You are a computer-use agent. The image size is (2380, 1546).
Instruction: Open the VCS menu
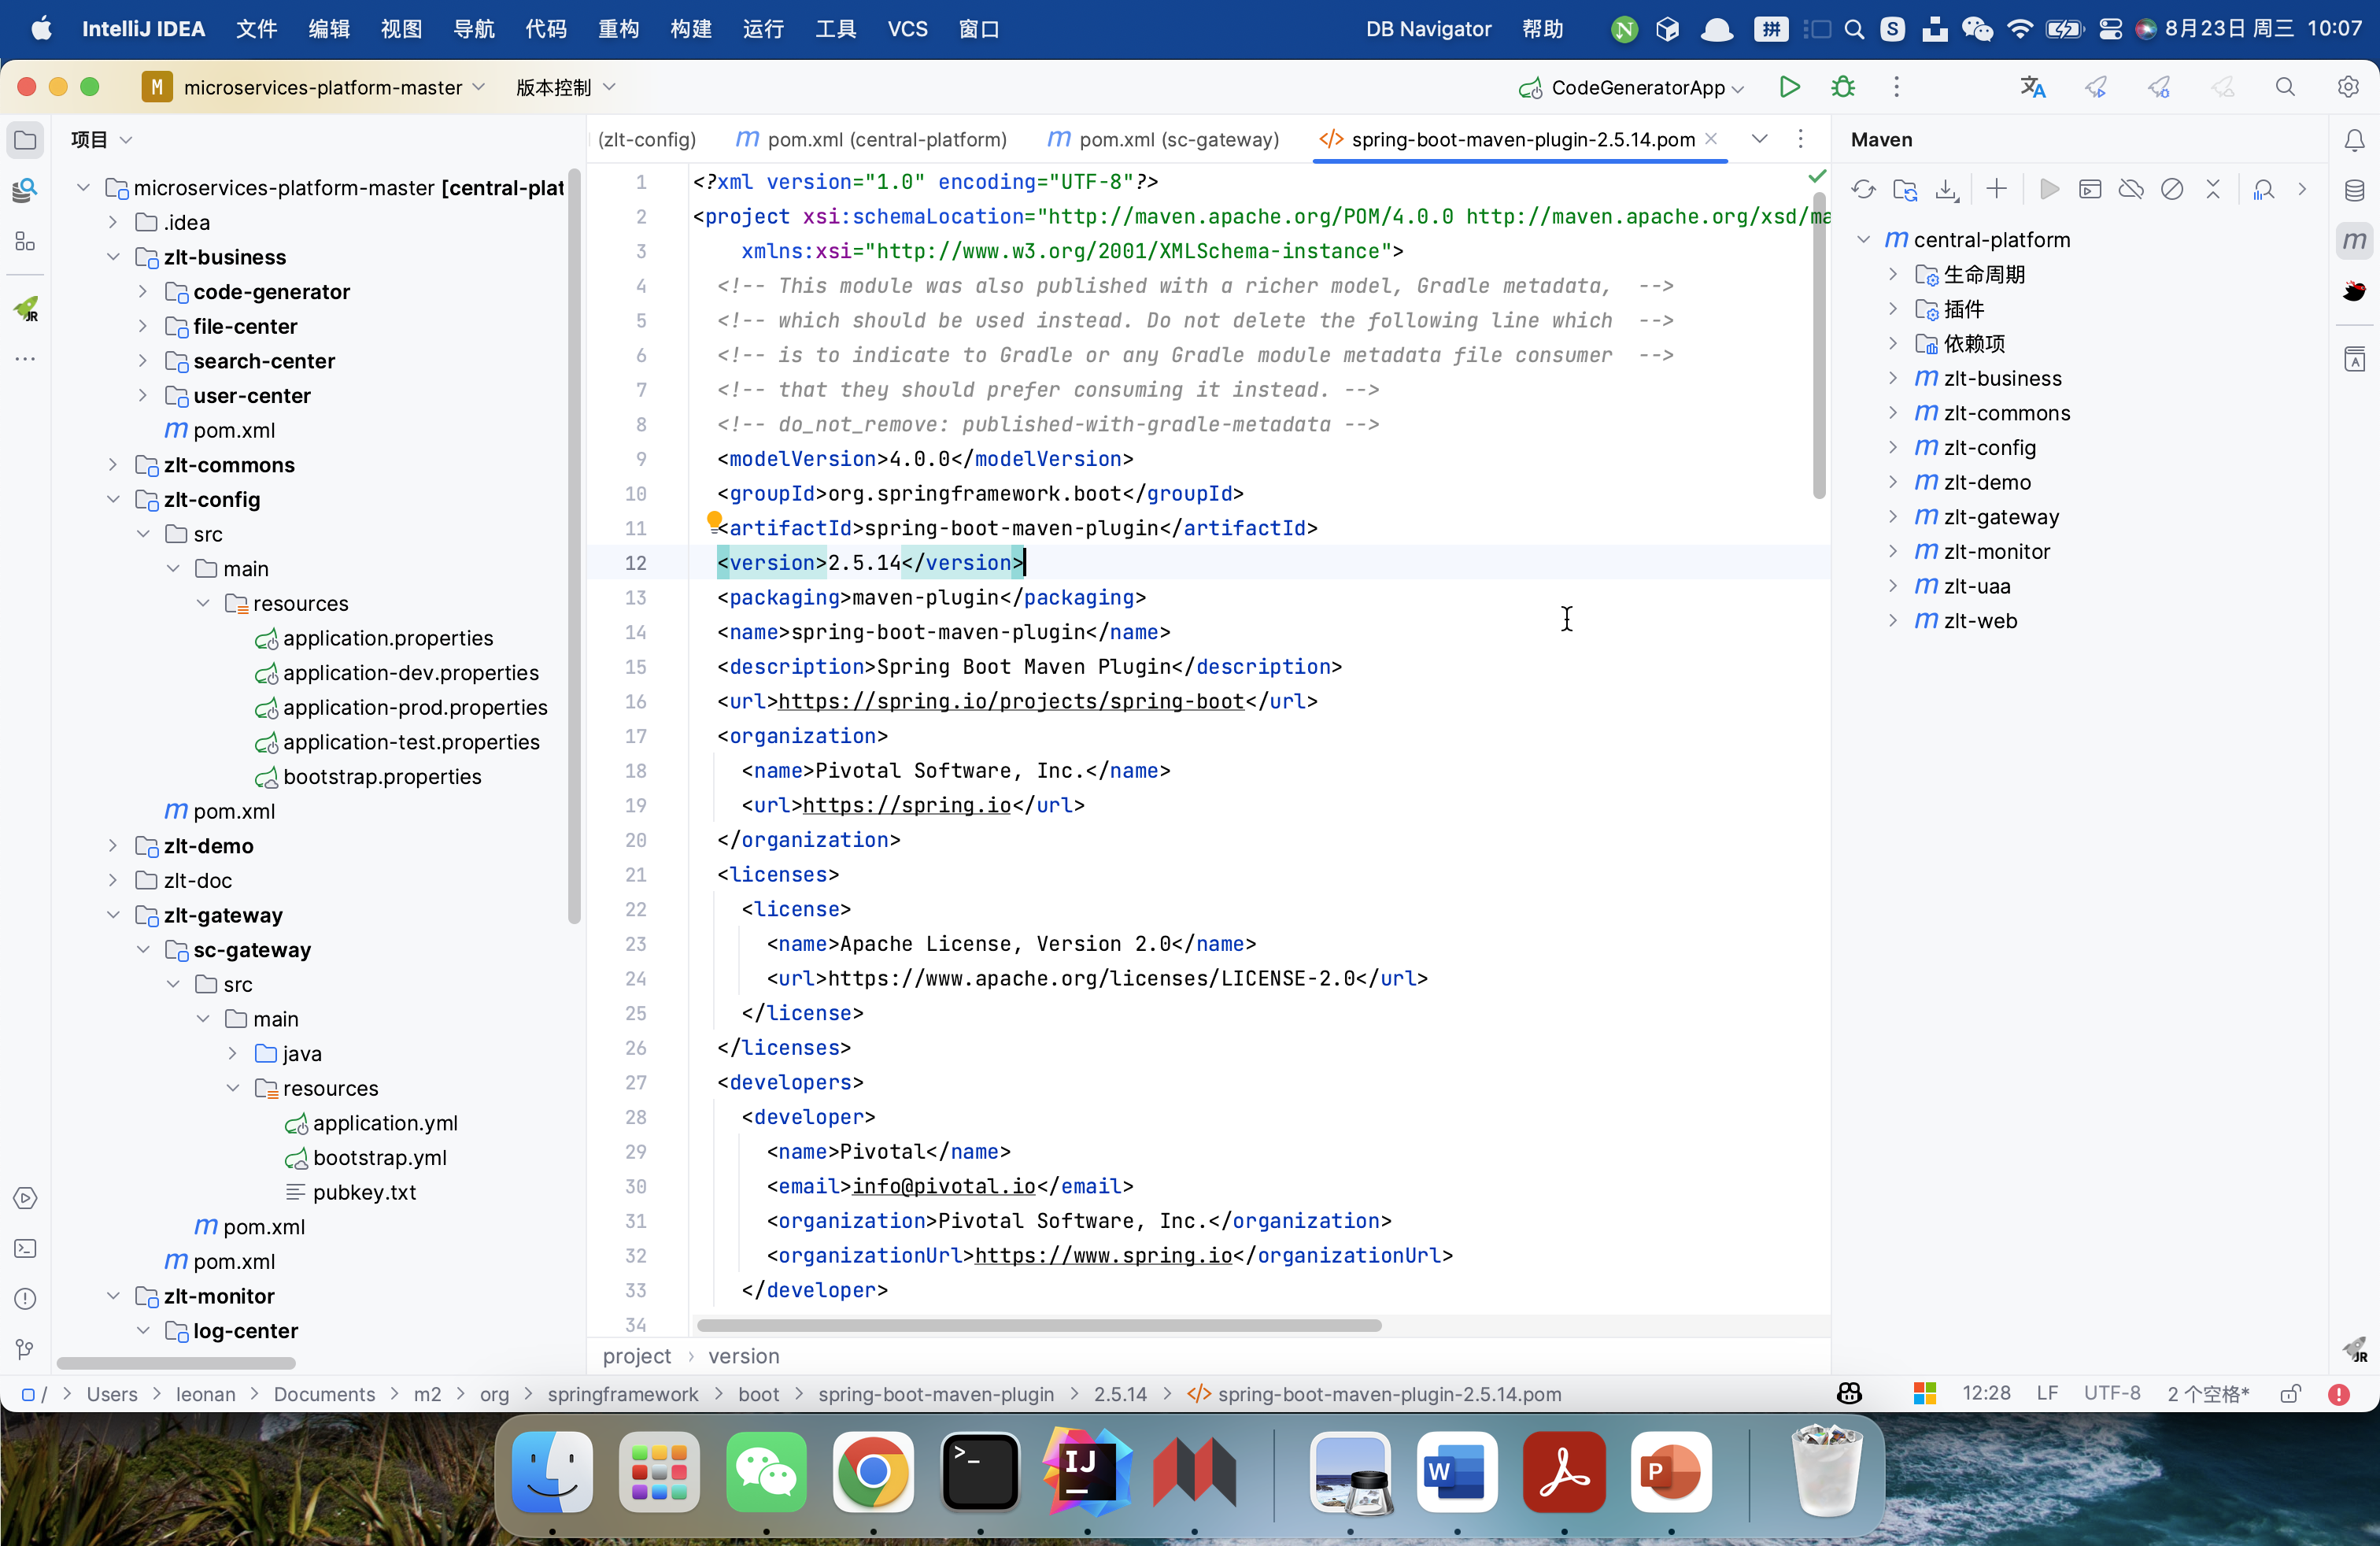coord(907,29)
